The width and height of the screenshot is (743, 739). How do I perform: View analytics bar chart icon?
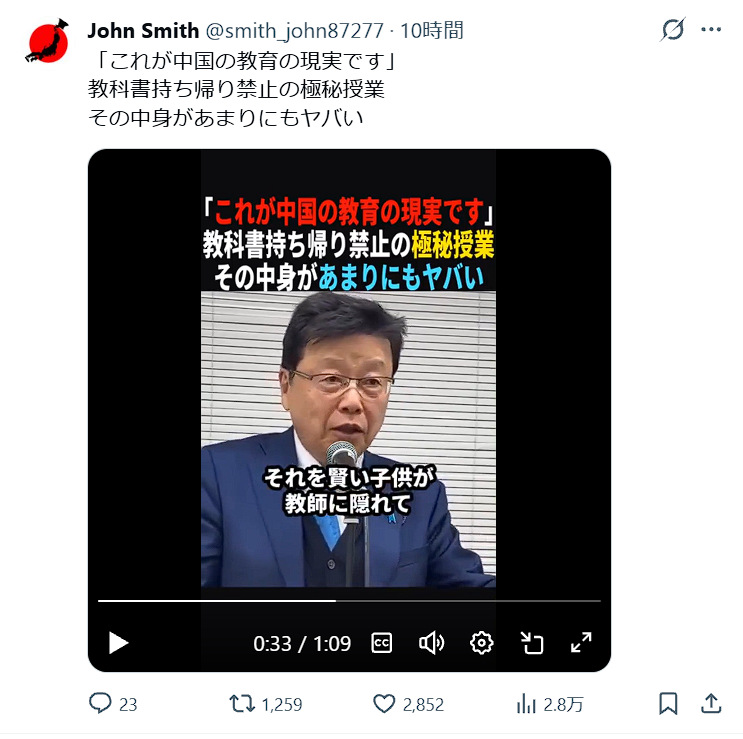(x=550, y=704)
